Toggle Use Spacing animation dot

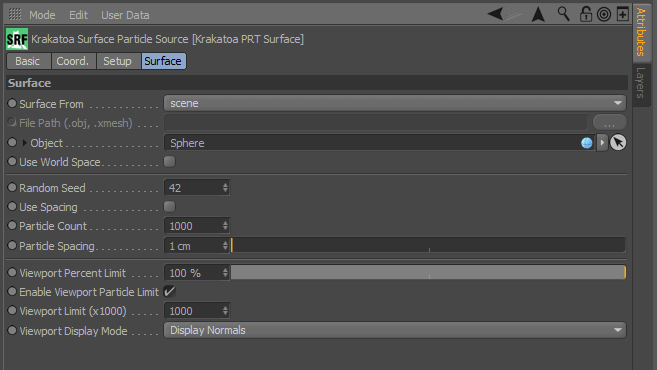(12, 206)
